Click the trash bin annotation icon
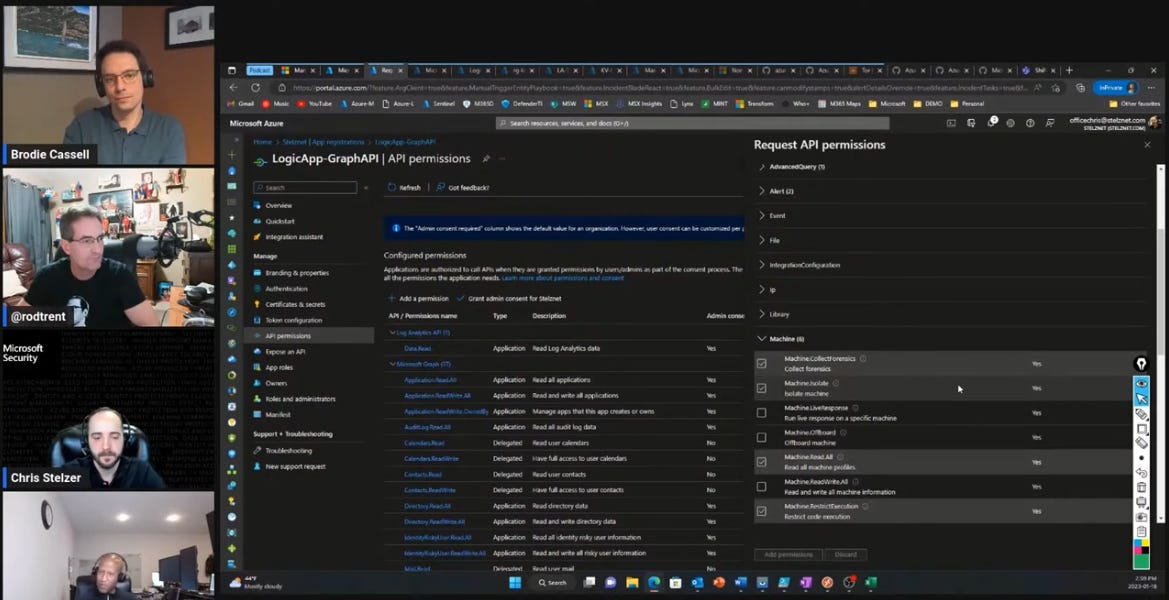Screen dimensions: 1169x600 tap(1141, 487)
